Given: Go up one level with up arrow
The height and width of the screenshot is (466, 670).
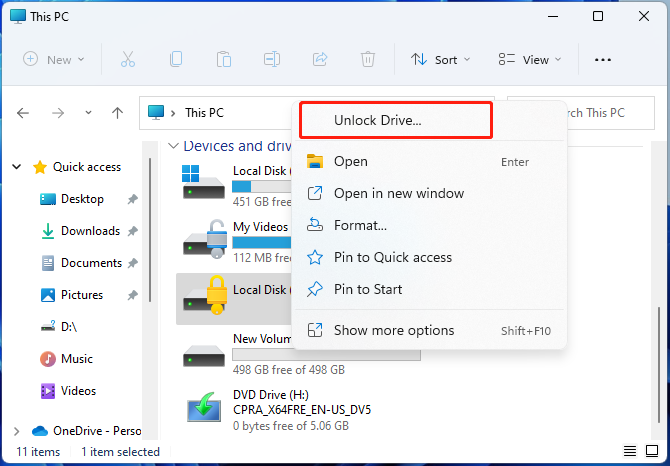Looking at the screenshot, I should 117,113.
